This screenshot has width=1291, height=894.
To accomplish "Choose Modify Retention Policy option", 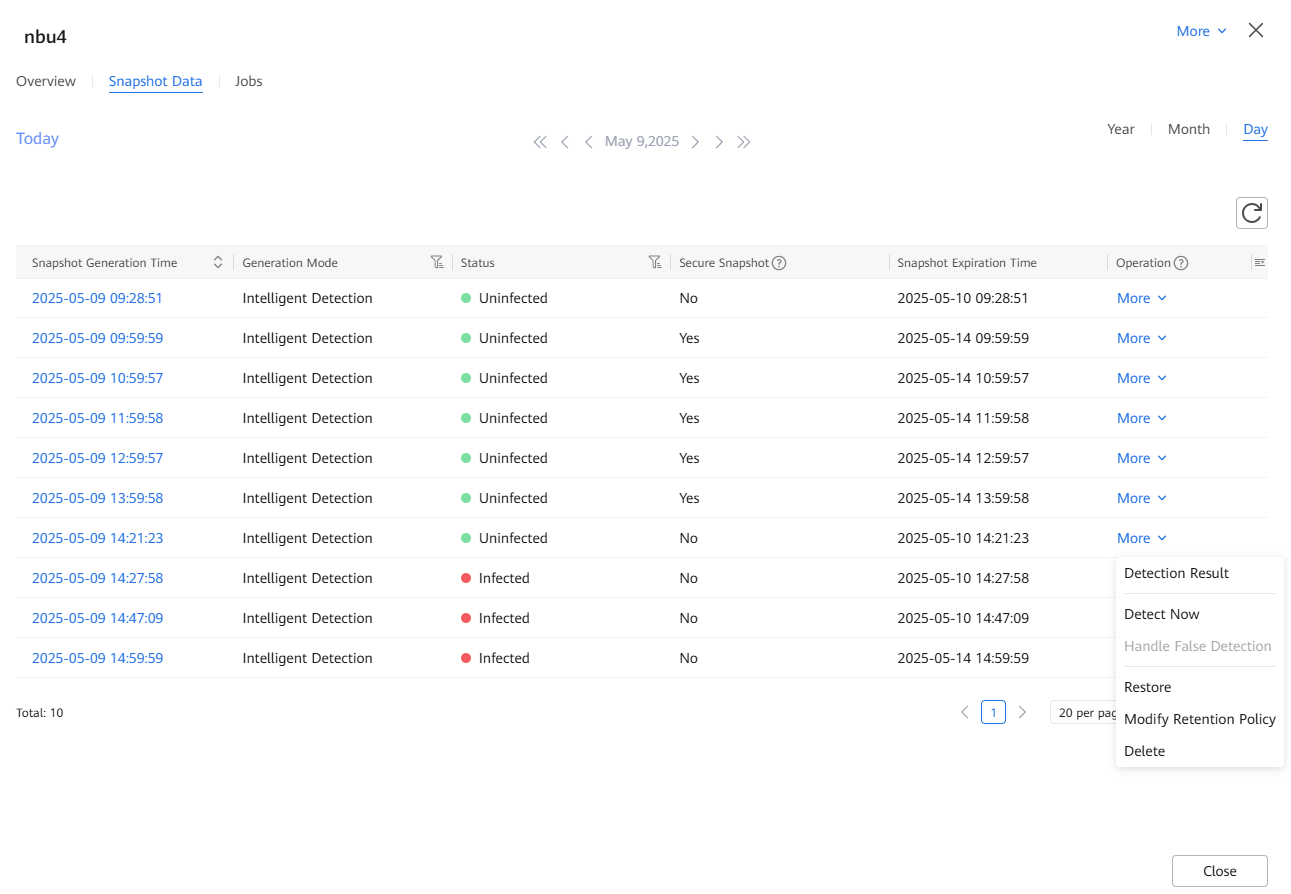I will click(1199, 719).
